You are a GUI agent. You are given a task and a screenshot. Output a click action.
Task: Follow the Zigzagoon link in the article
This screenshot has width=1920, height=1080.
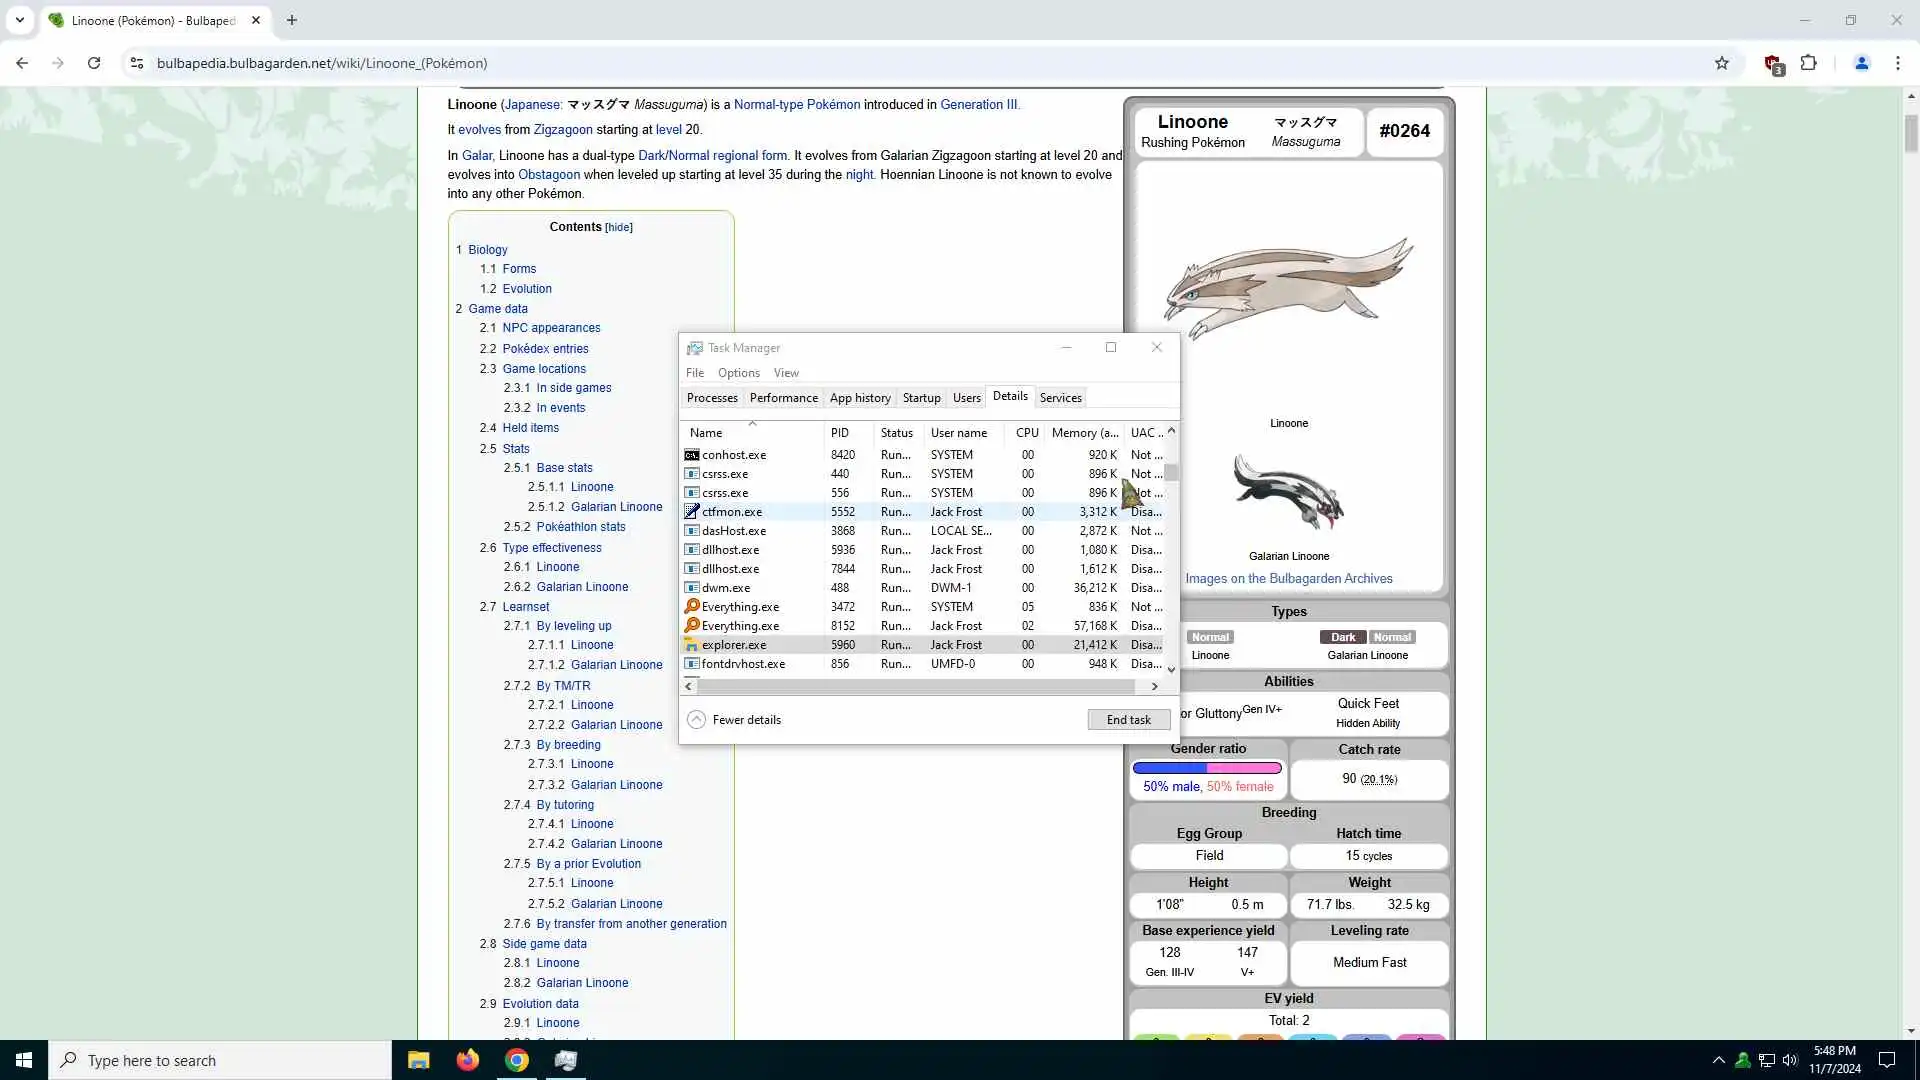pos(563,130)
